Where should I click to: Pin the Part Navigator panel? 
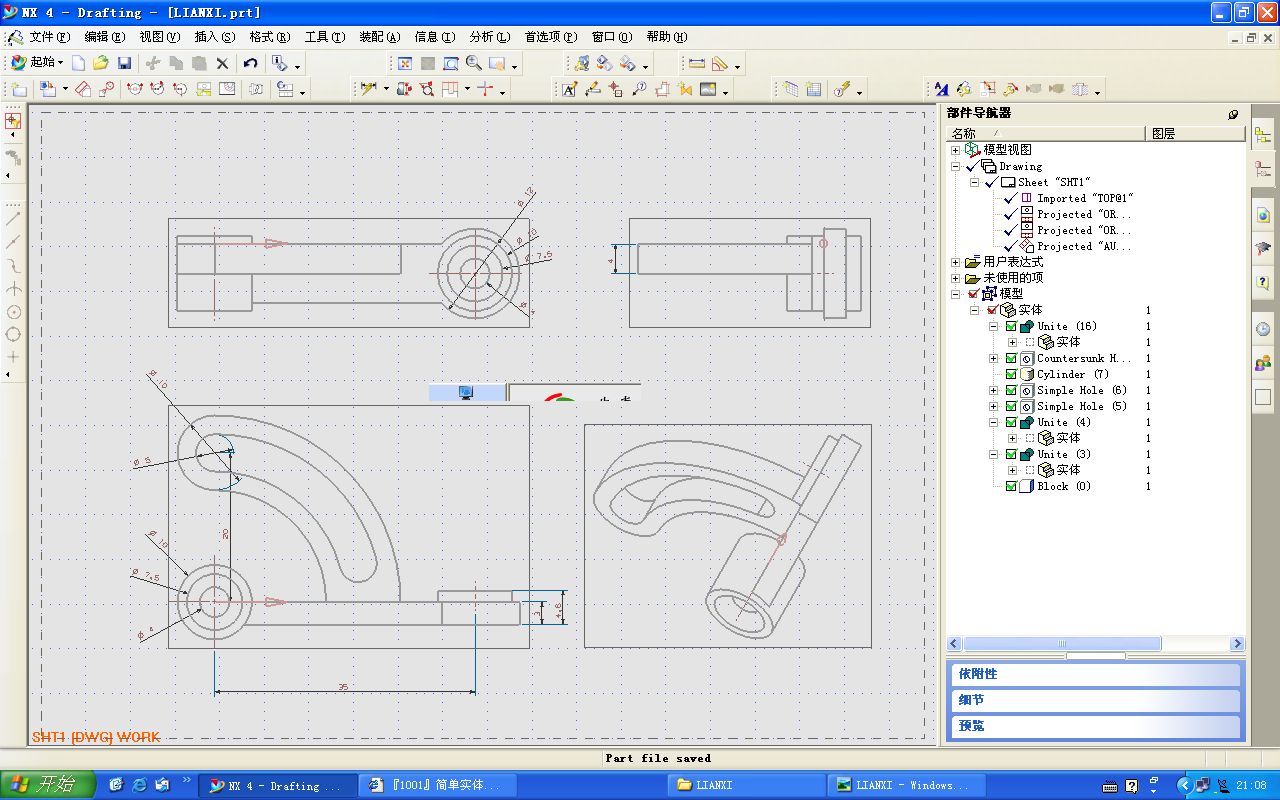1233,114
